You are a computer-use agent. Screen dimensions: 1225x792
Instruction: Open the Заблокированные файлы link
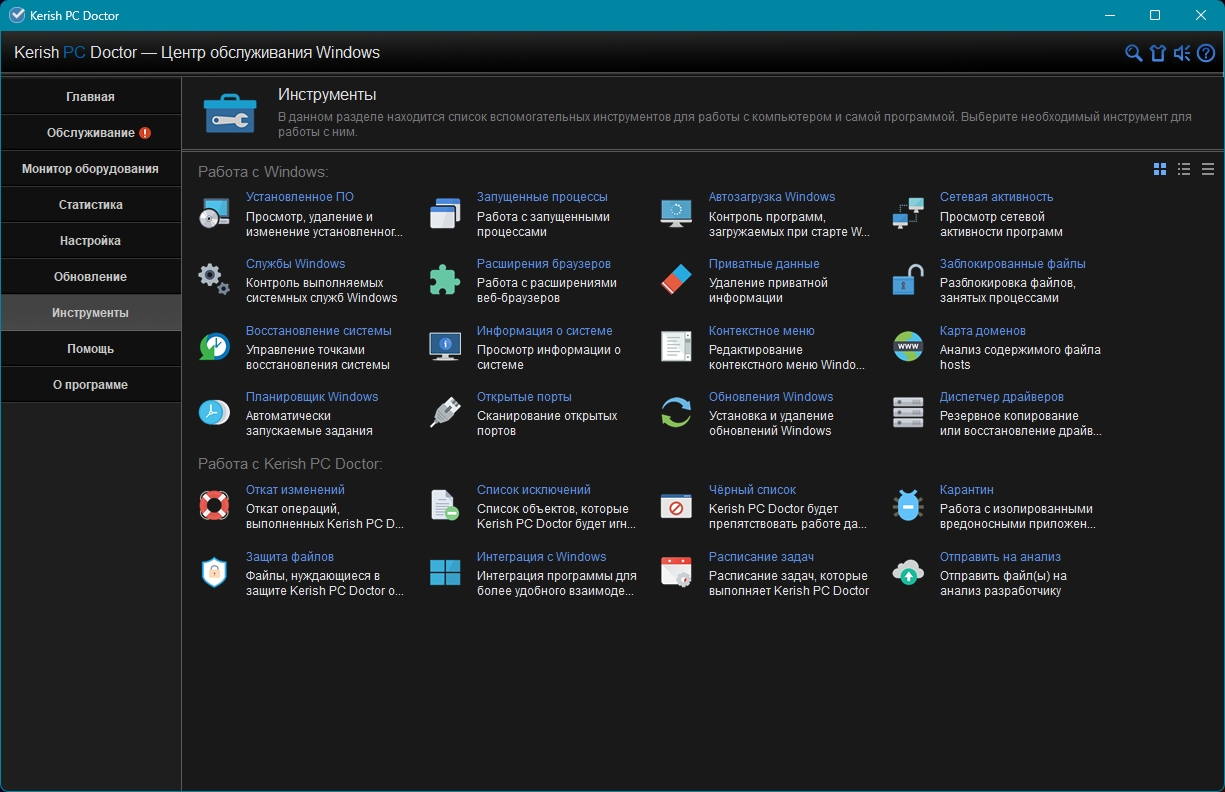coord(1013,264)
